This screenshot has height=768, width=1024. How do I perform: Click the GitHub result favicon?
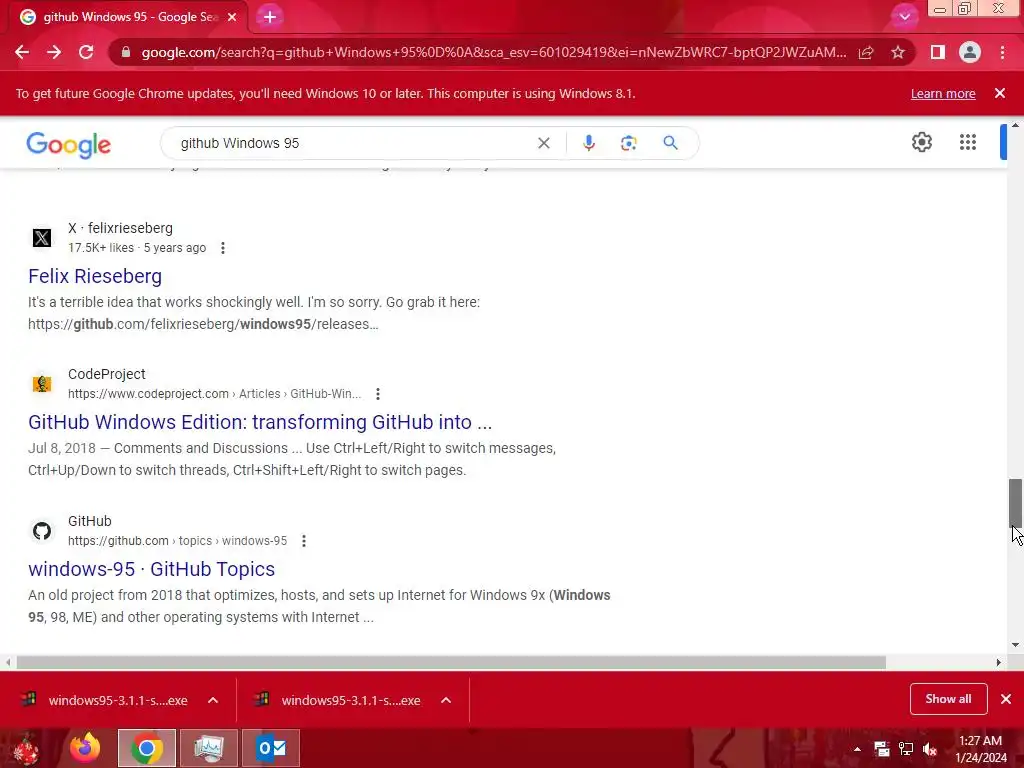click(42, 531)
